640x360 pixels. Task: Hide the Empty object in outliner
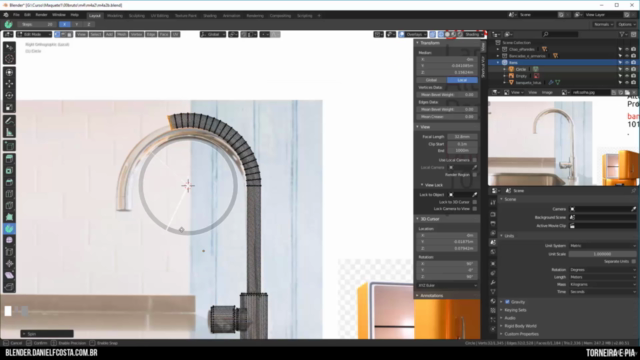tap(627, 76)
